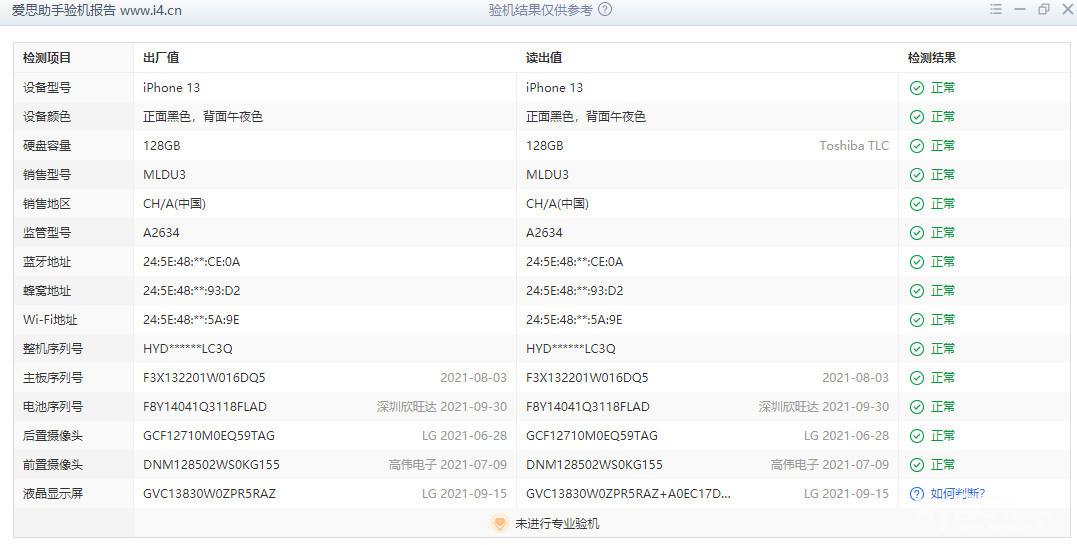This screenshot has width=1077, height=545.
Task: Click the 出厂值 column header
Action: click(x=161, y=58)
